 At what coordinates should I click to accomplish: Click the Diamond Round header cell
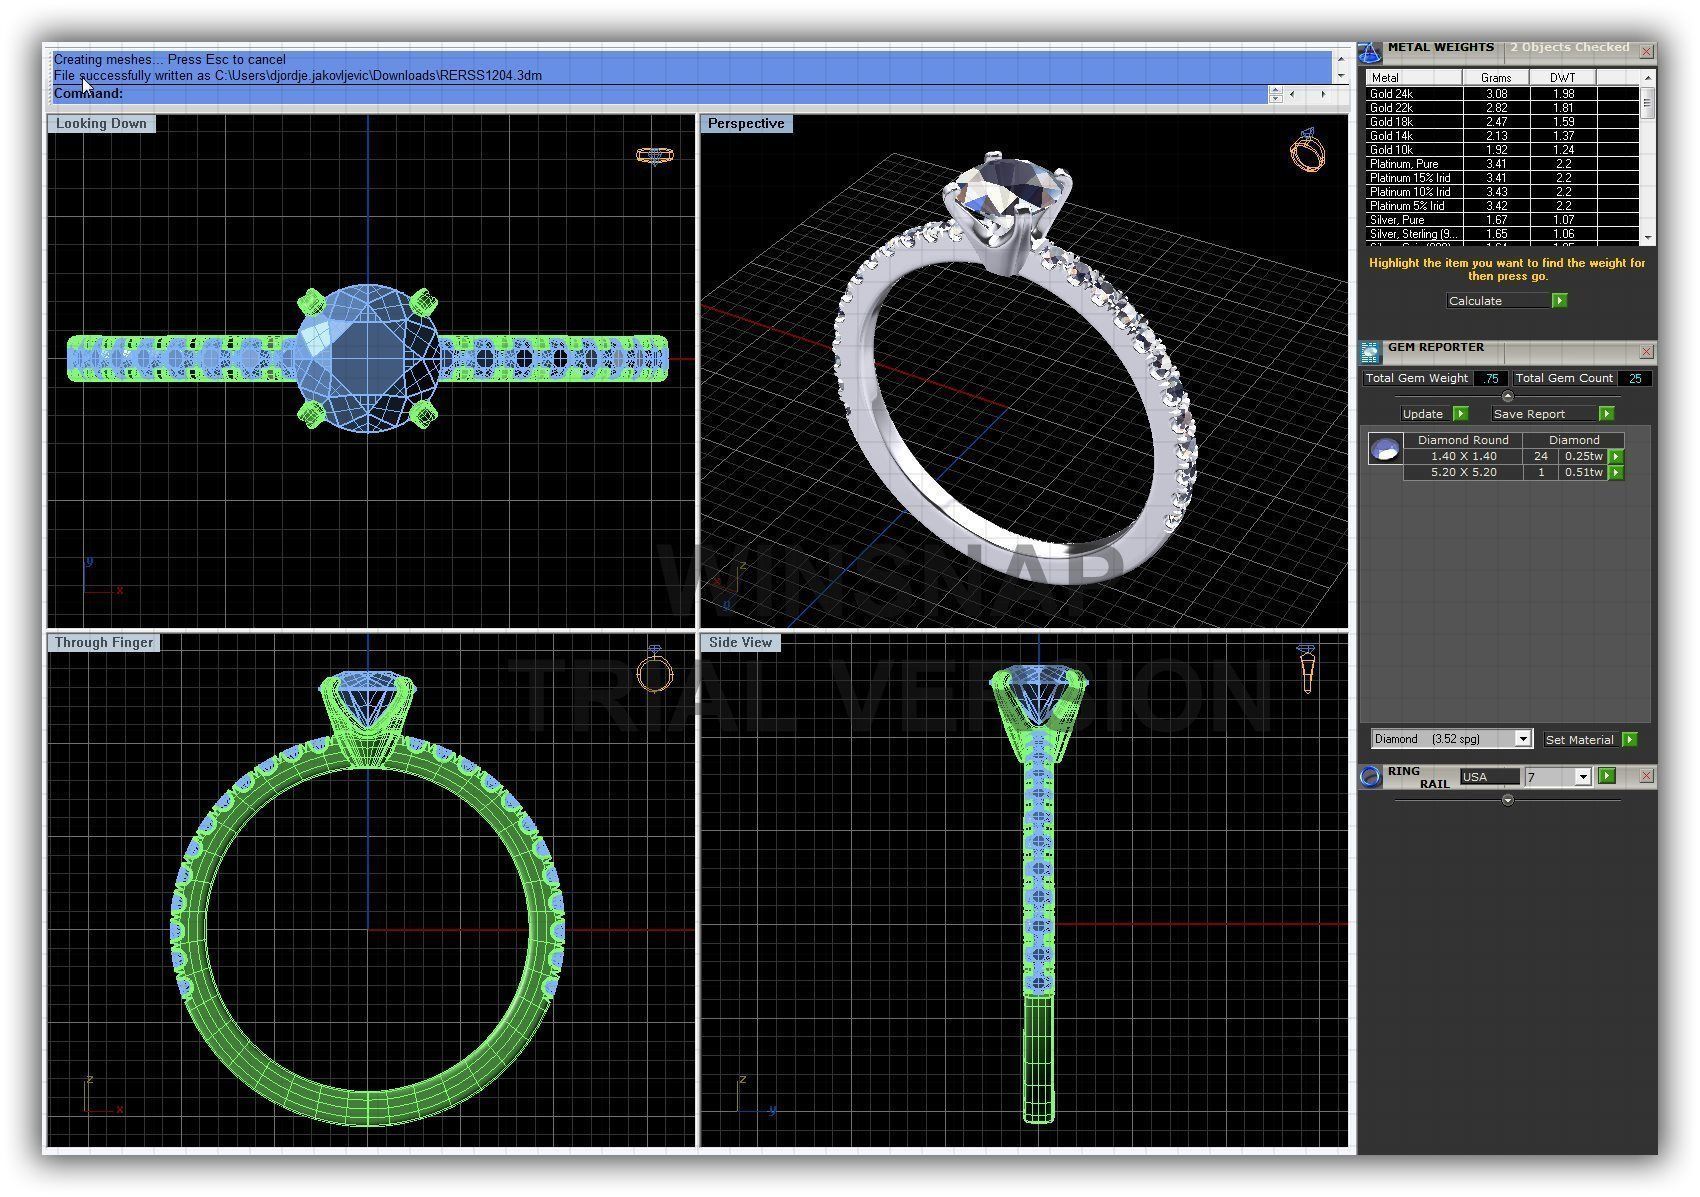(x=1463, y=440)
